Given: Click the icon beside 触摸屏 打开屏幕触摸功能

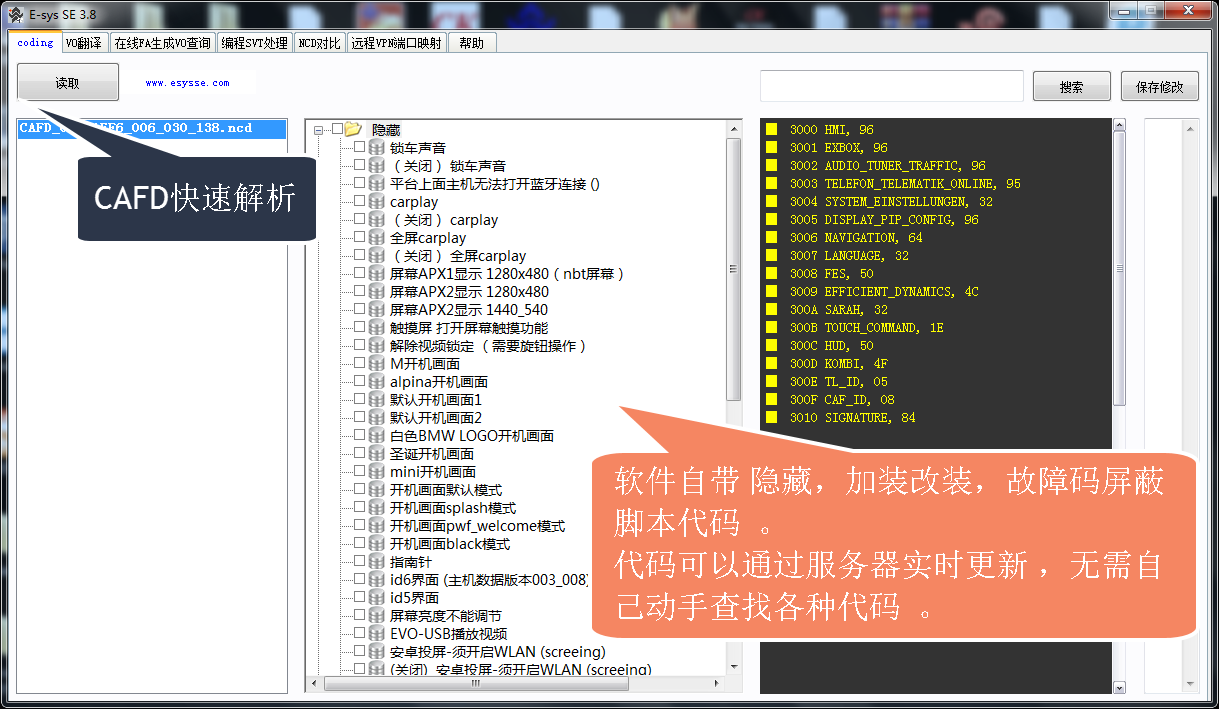Looking at the screenshot, I should click(377, 328).
